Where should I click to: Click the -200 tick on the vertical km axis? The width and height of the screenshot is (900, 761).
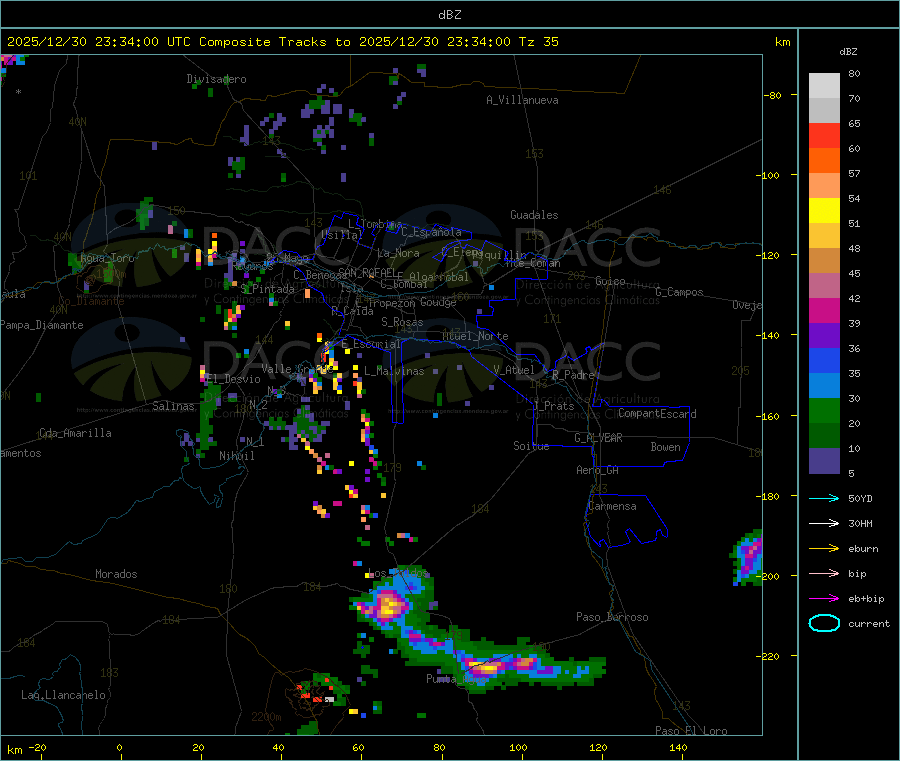770,576
